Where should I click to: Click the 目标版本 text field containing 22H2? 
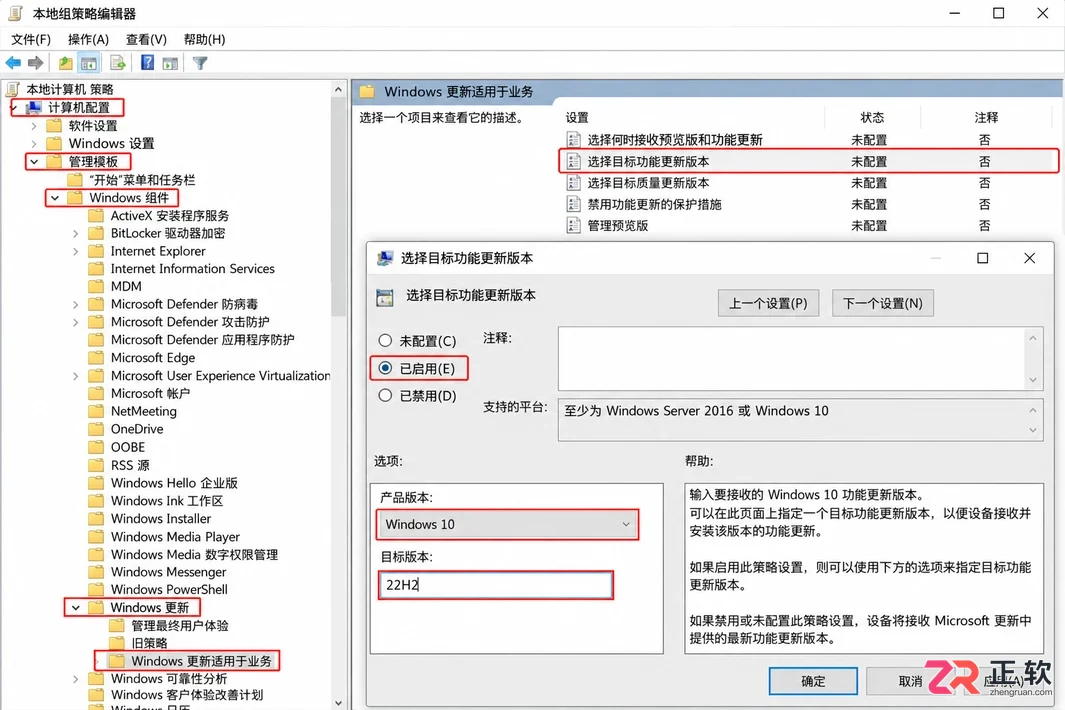click(x=495, y=585)
